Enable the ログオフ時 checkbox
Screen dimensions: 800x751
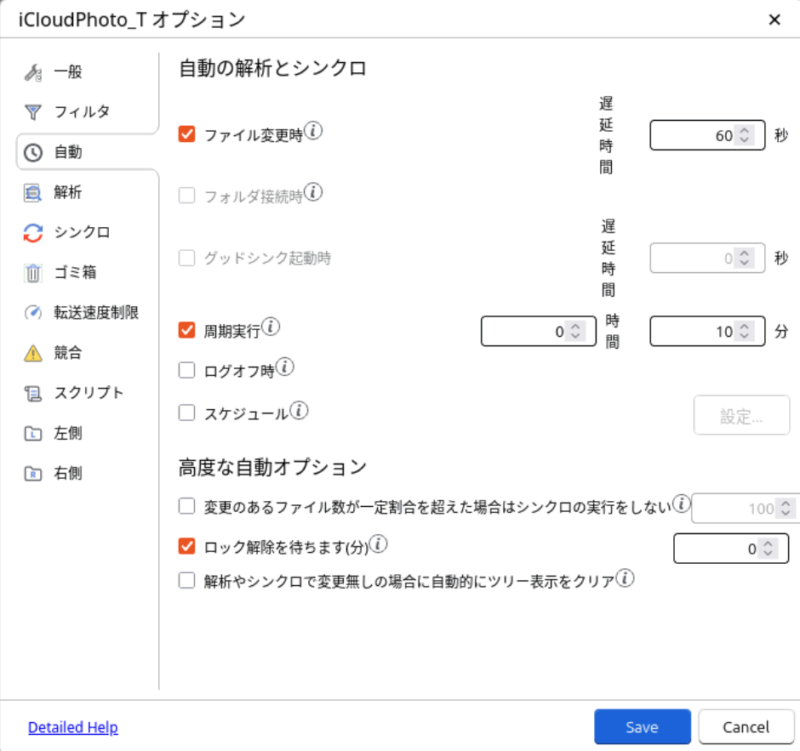[x=186, y=370]
